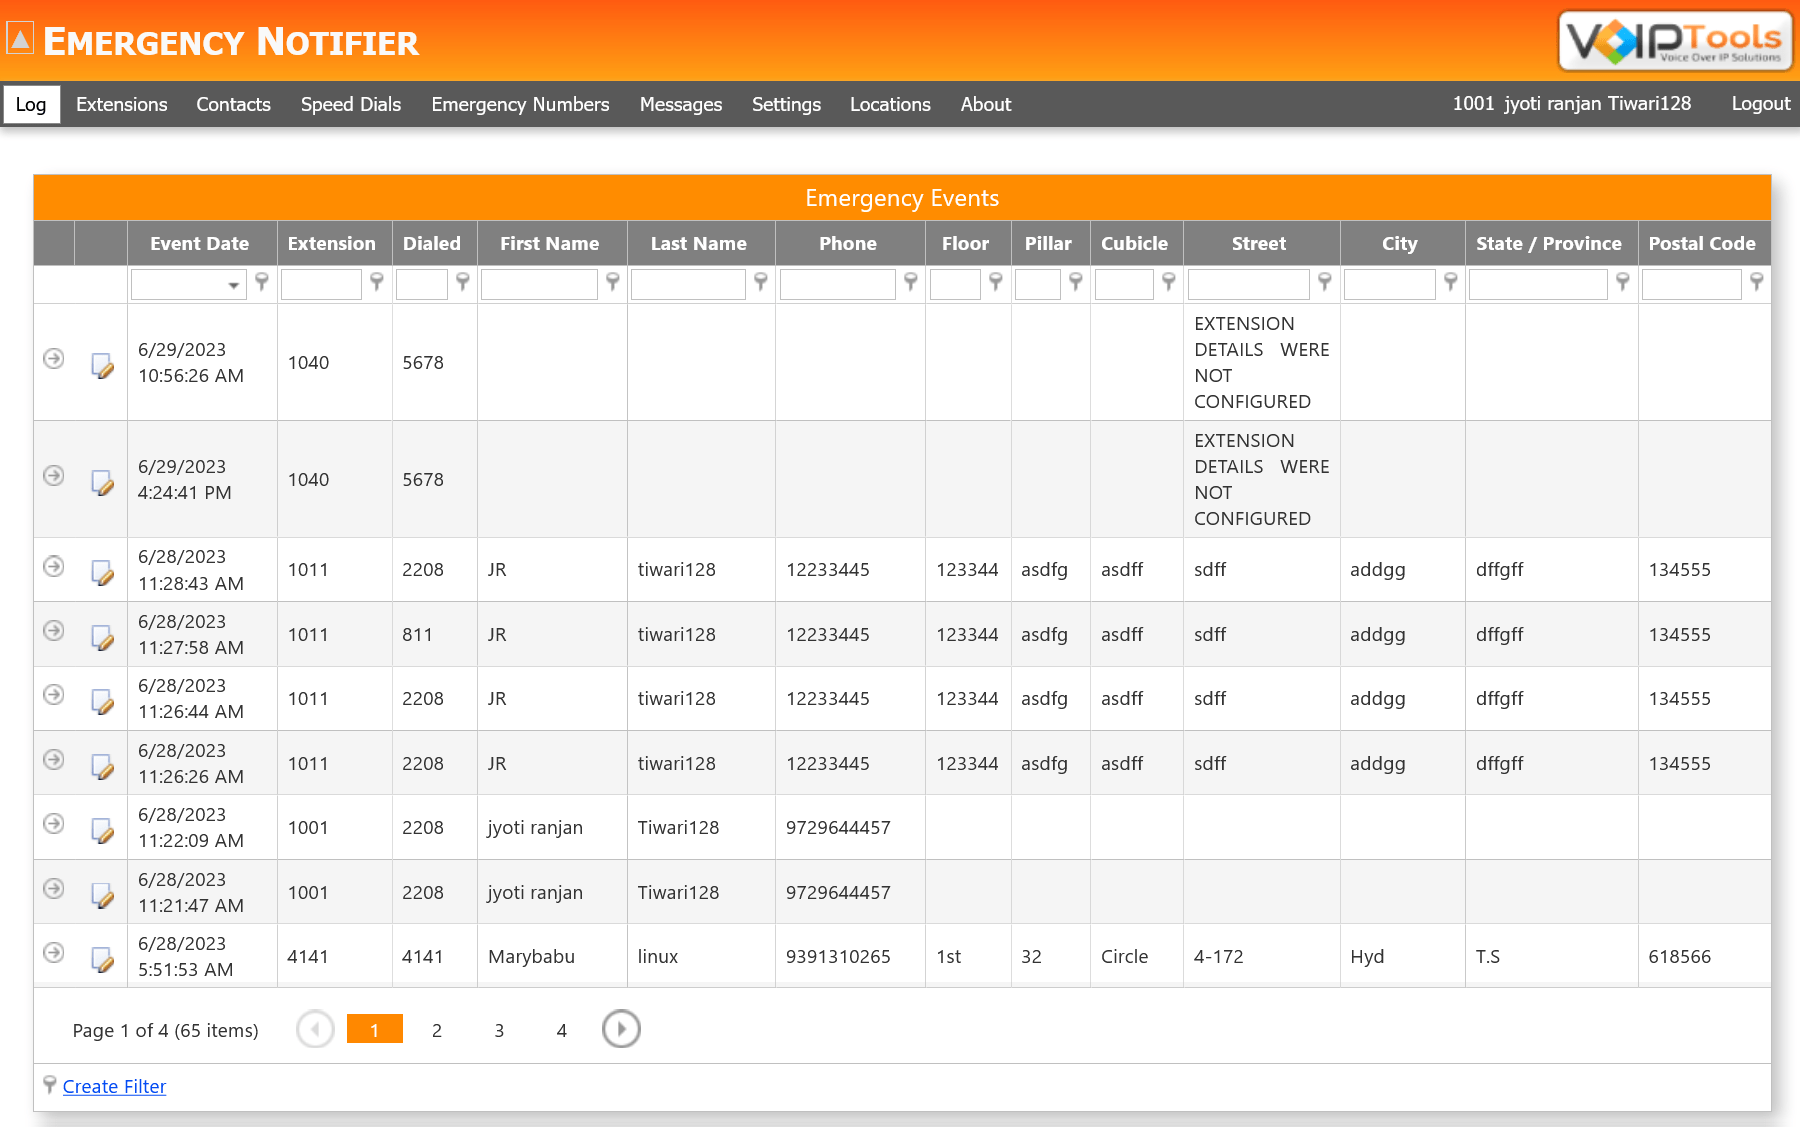The image size is (1800, 1127).
Task: Click the filter icon in the Postal Code column
Action: 1757,283
